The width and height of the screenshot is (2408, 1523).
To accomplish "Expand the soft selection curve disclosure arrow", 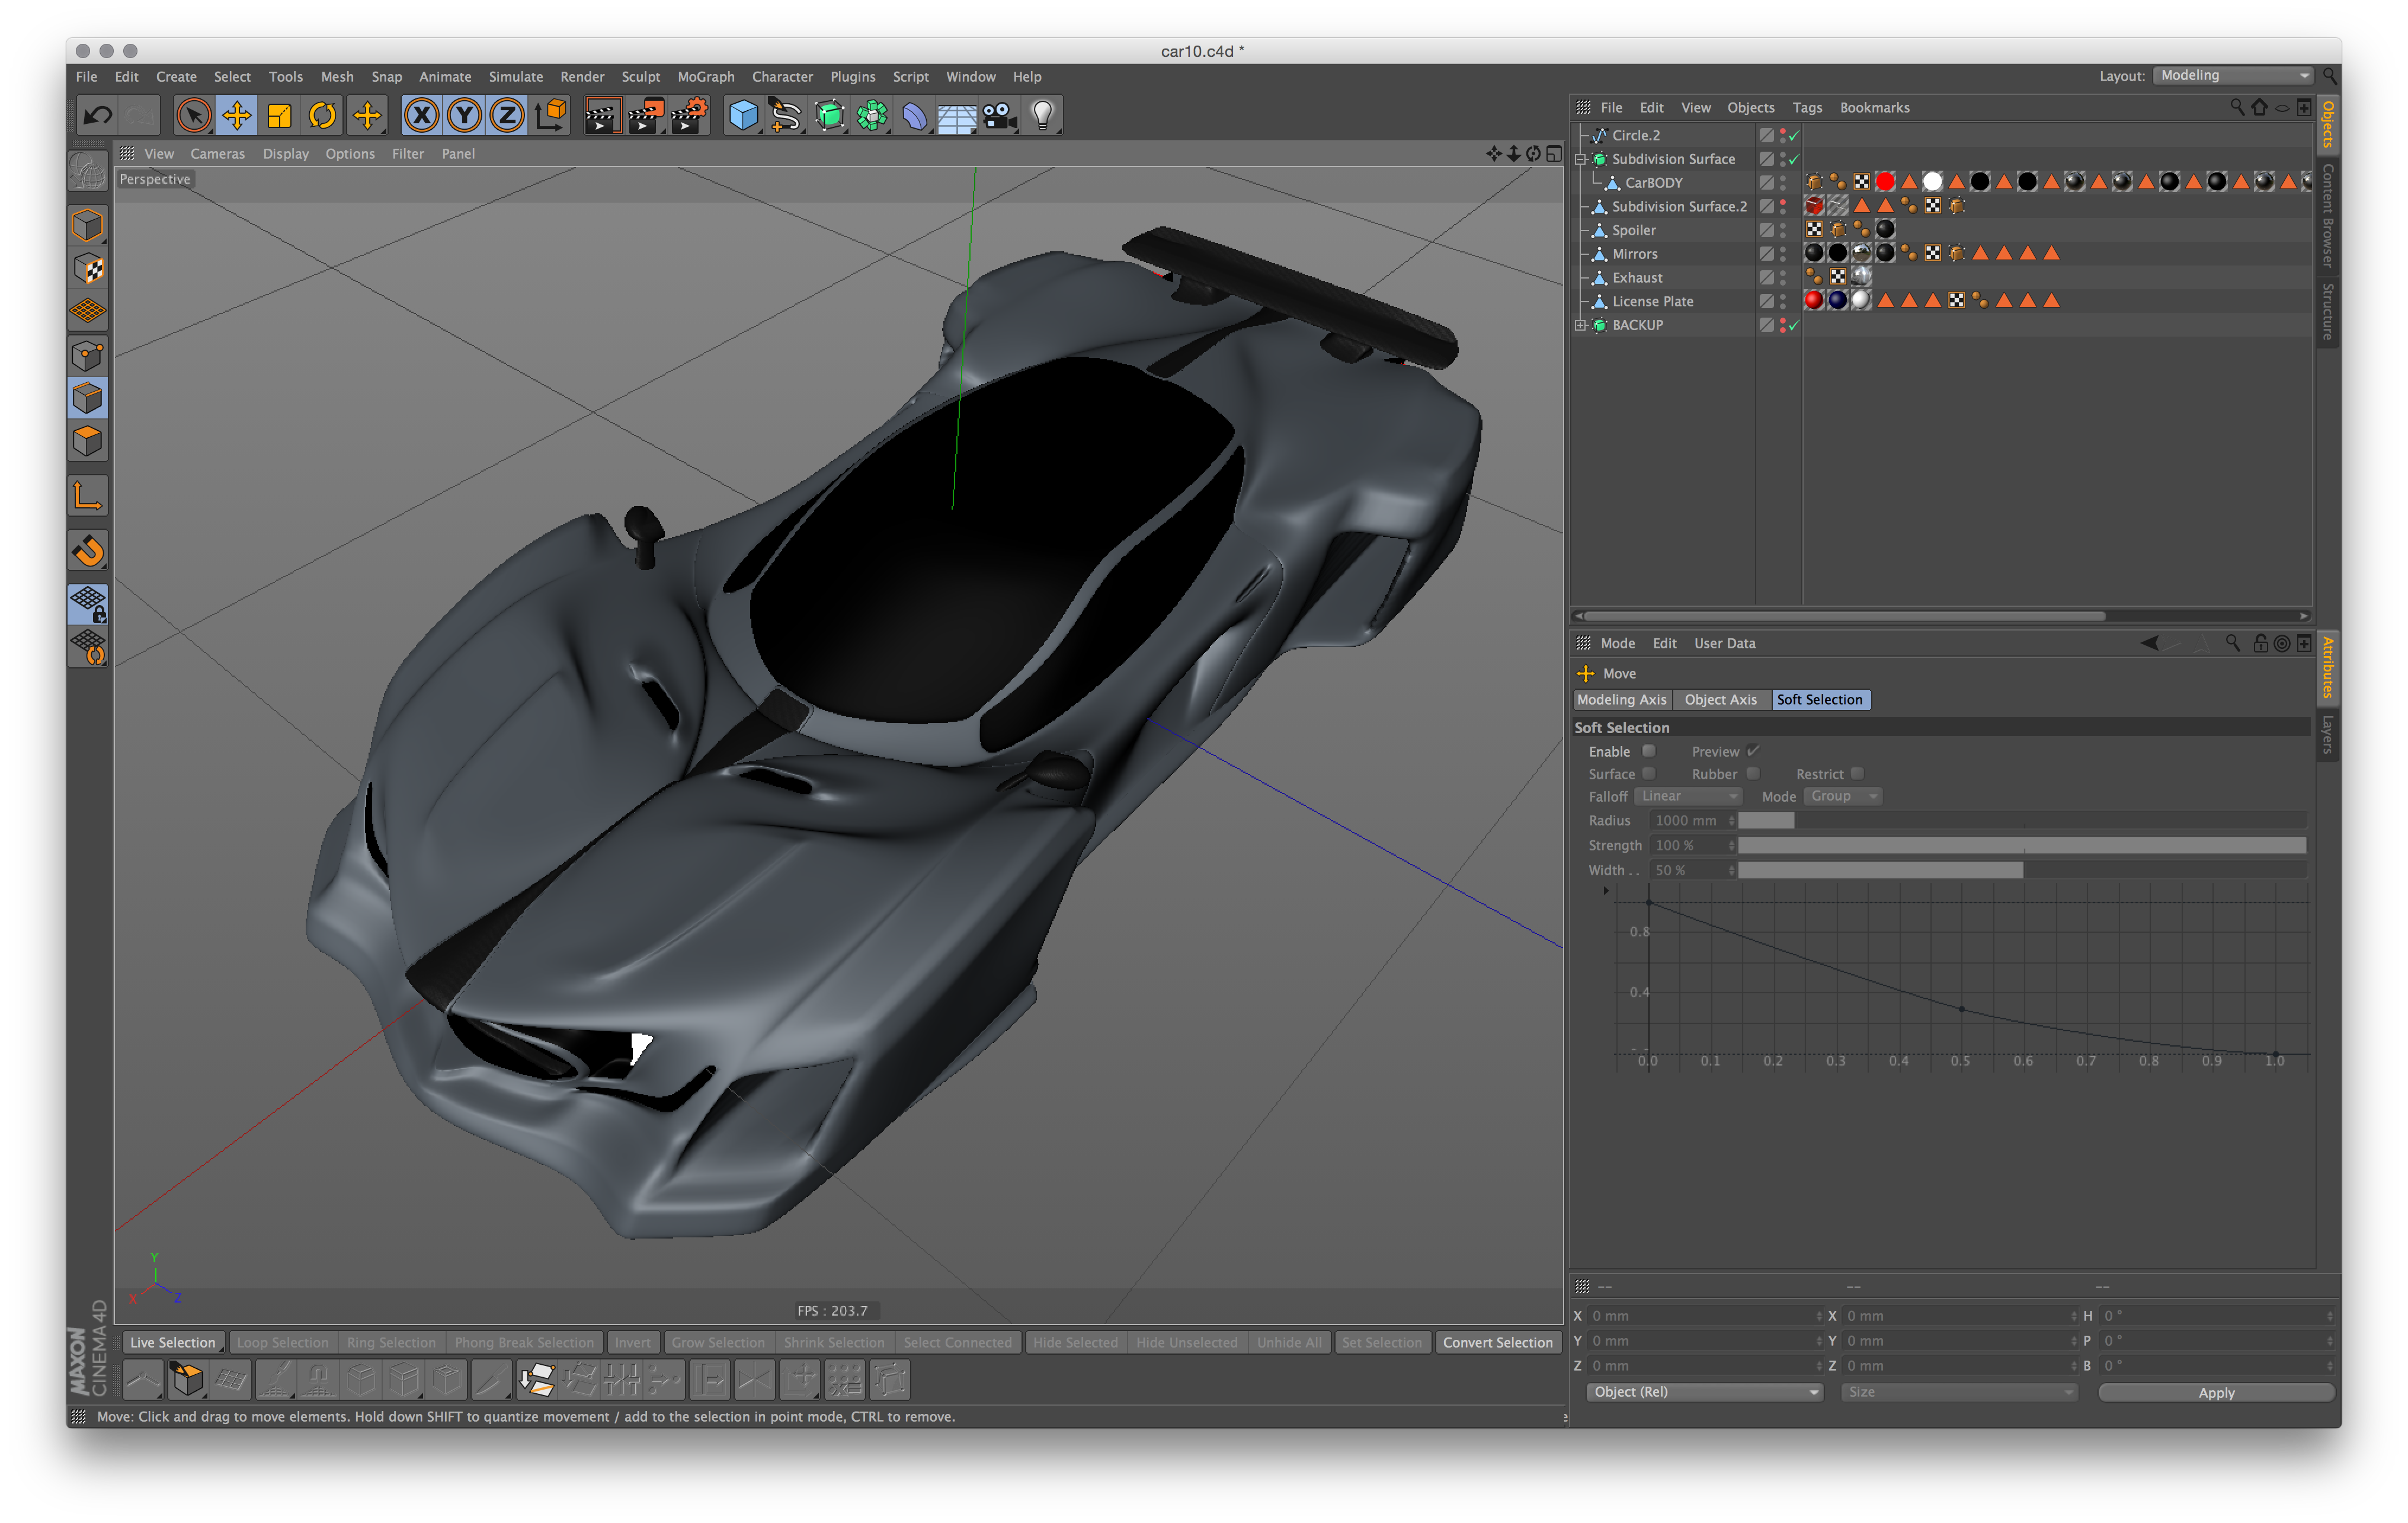I will click(1606, 890).
